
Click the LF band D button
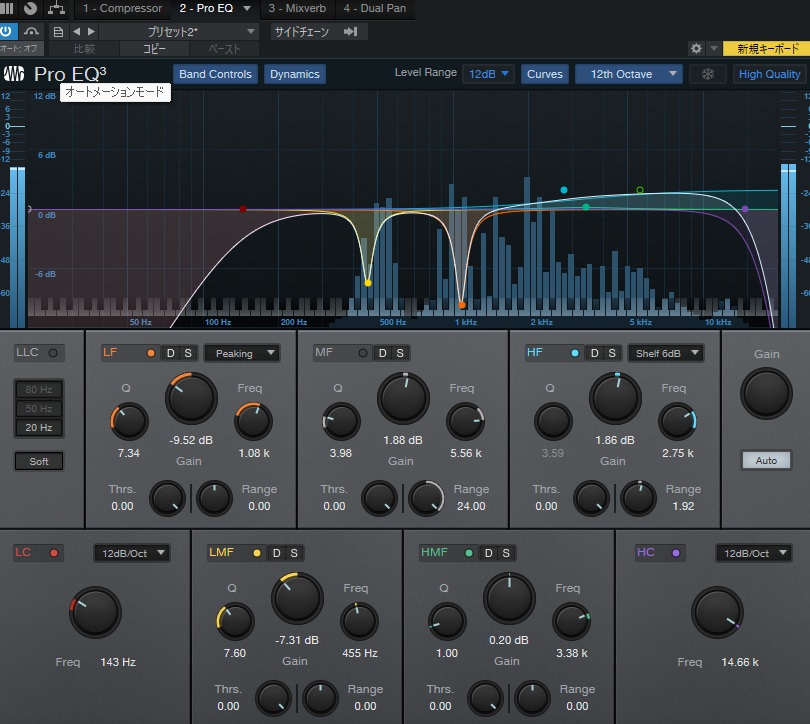coord(170,353)
